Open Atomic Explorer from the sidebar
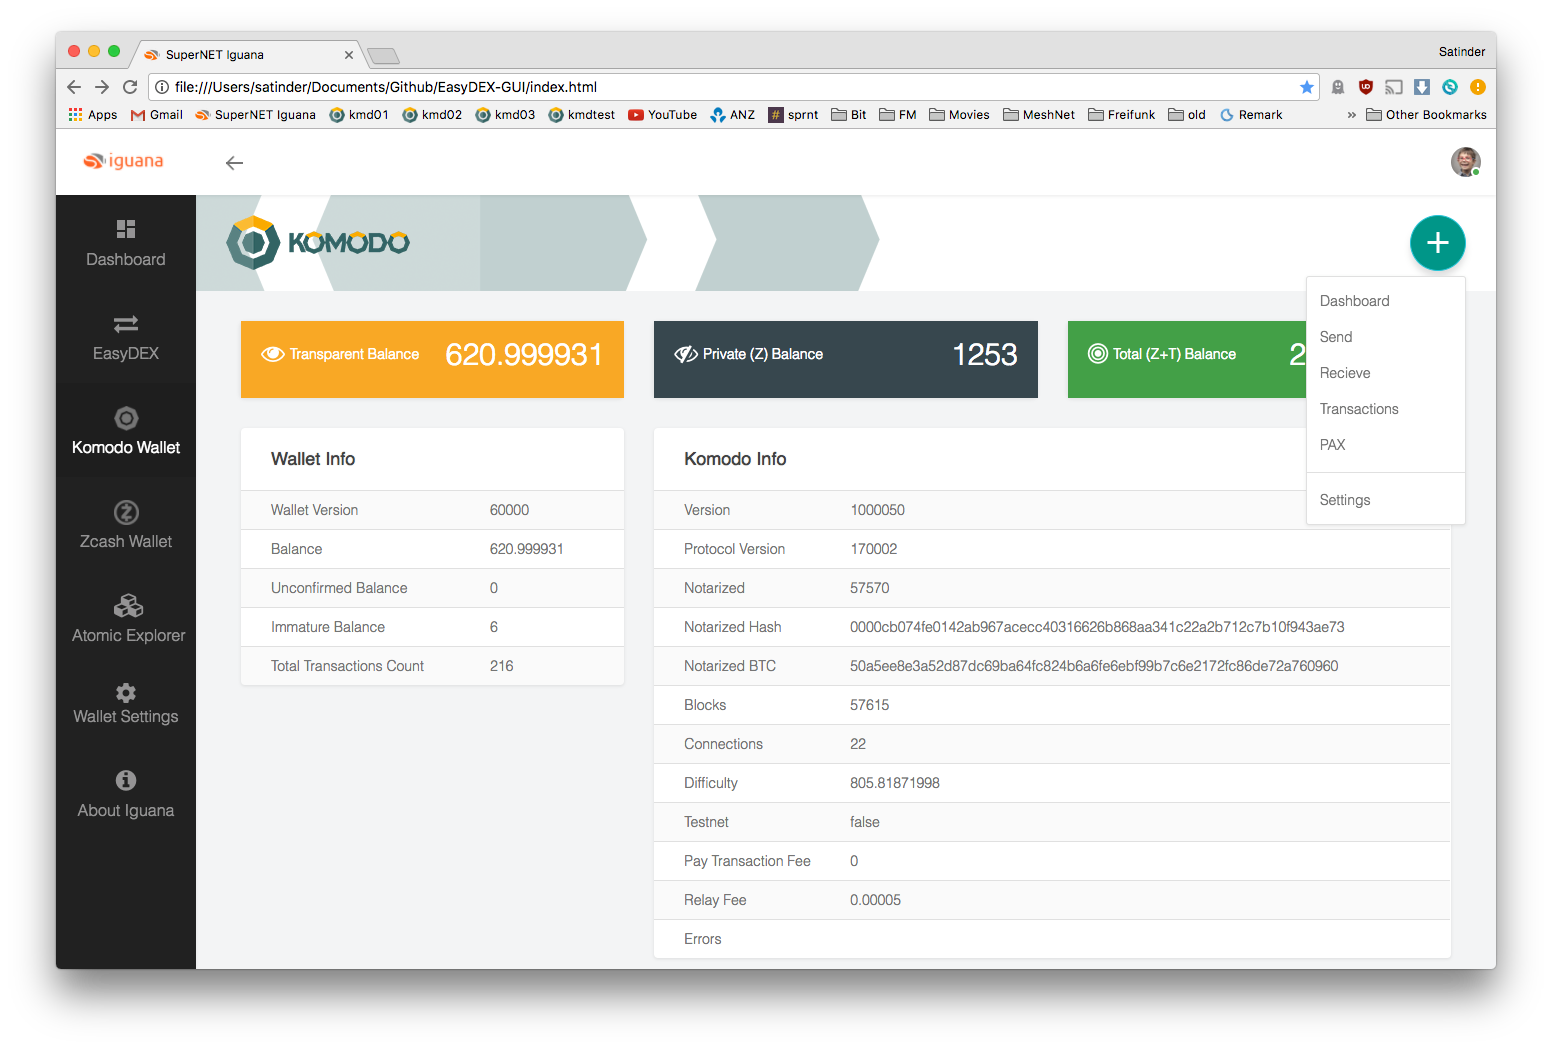The width and height of the screenshot is (1552, 1049). coord(127,619)
